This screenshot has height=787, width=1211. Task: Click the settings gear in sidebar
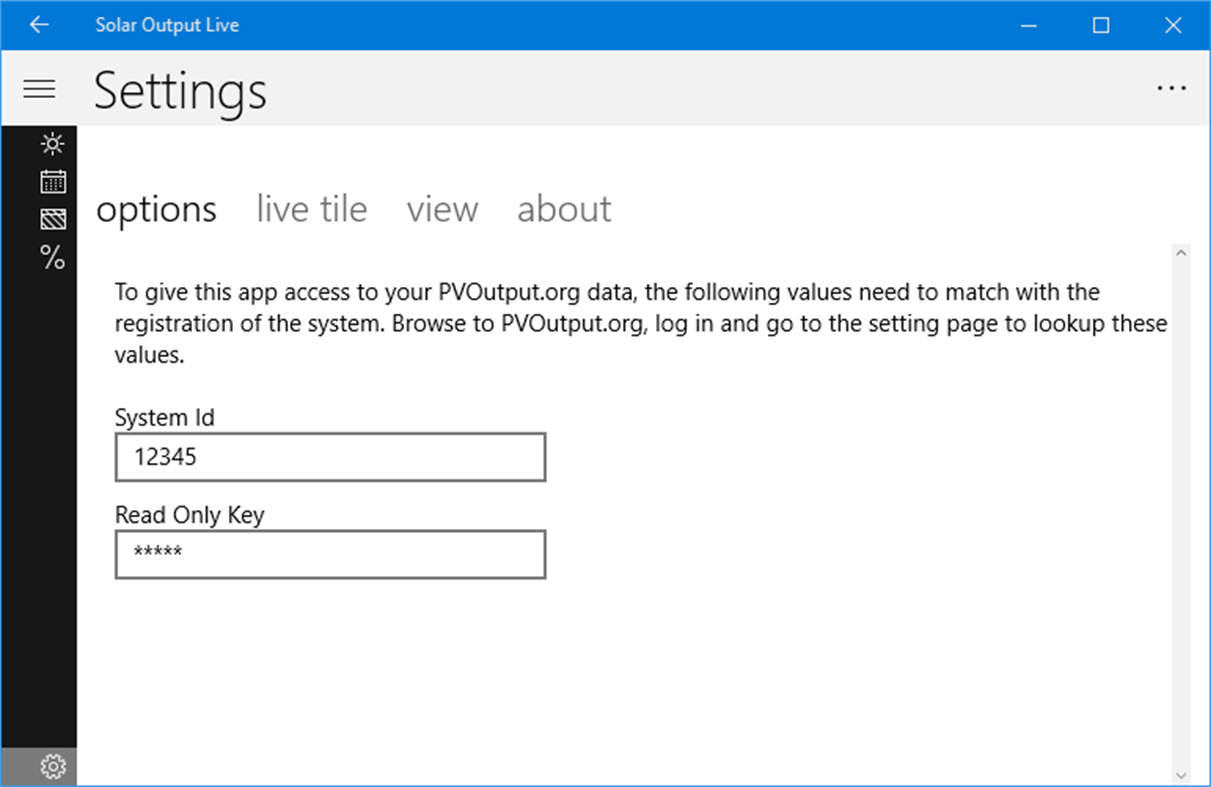pos(52,767)
